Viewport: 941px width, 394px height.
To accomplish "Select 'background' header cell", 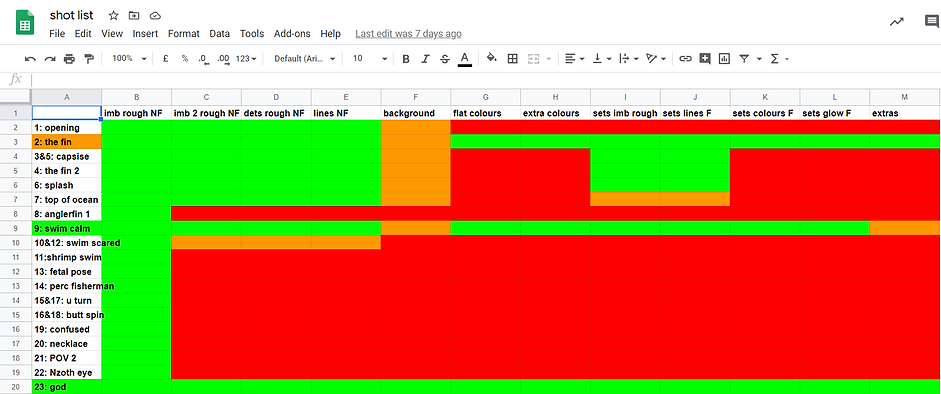I will 415,113.
